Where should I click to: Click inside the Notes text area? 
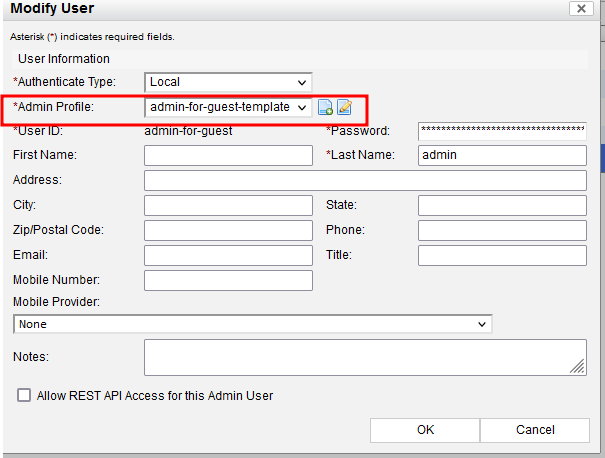365,357
